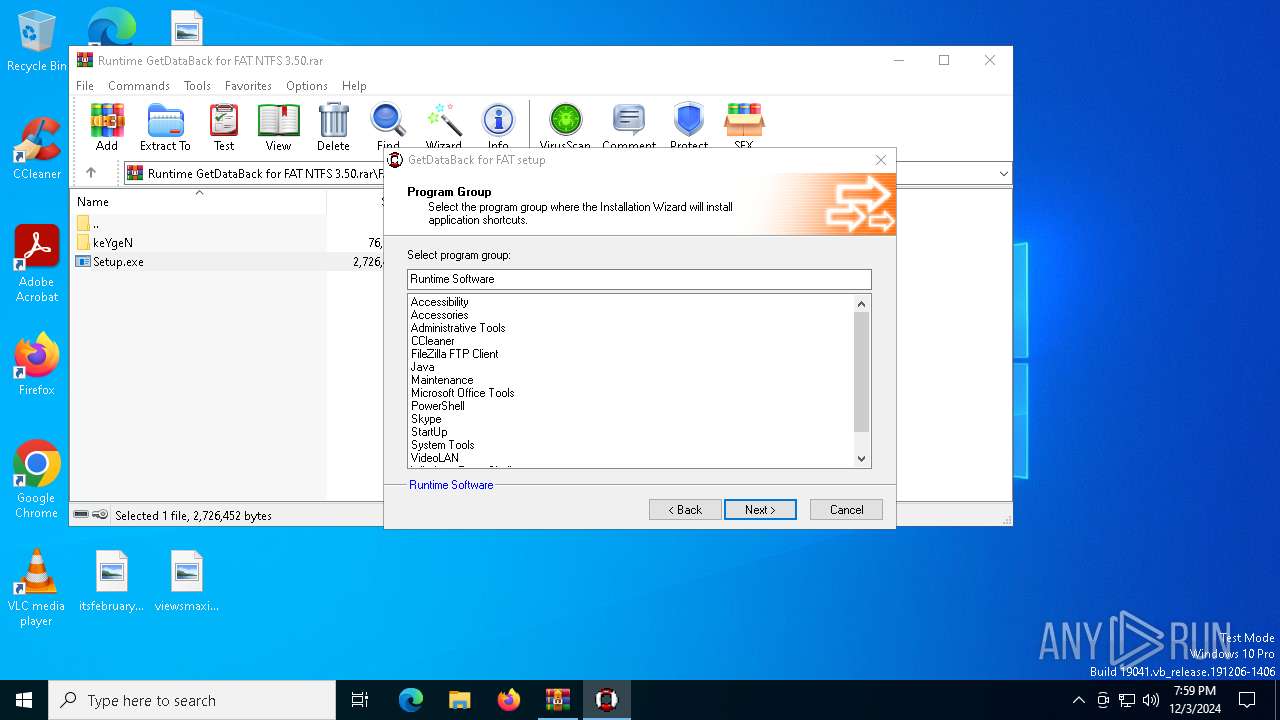Open Task View in the taskbar
1280x720 pixels.
click(360, 700)
